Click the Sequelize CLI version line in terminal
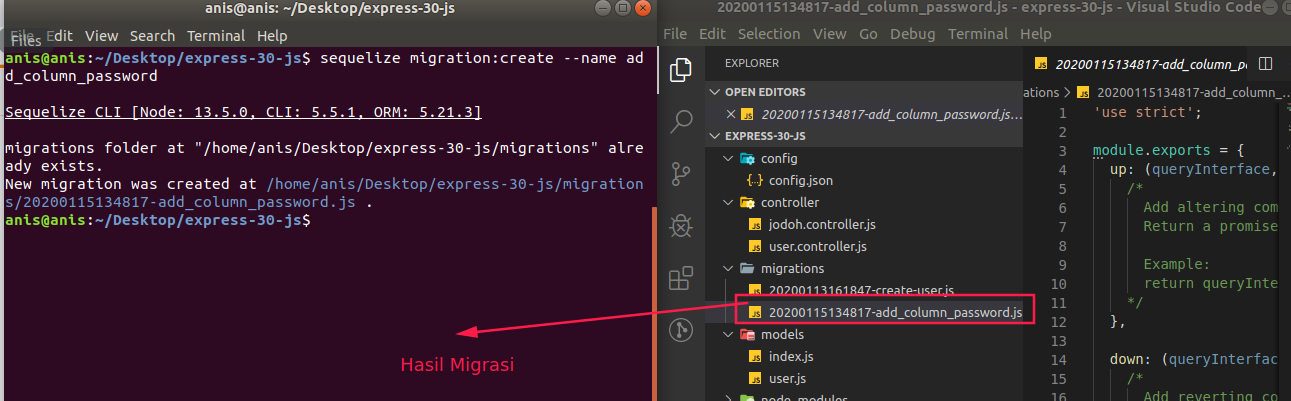Screen dimensions: 1291x401 (x=243, y=112)
